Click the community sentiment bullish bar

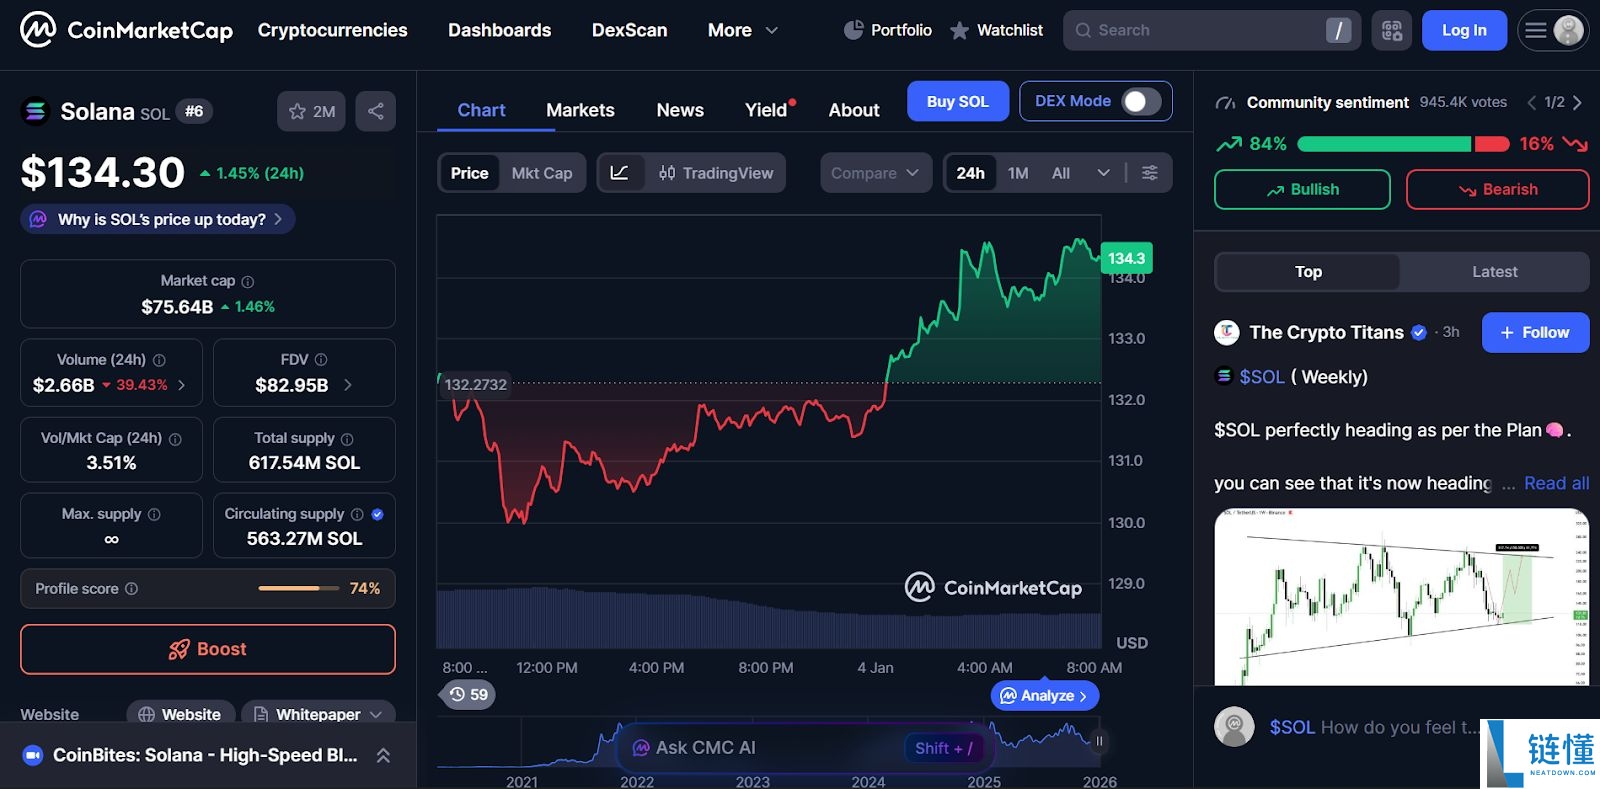click(1384, 144)
